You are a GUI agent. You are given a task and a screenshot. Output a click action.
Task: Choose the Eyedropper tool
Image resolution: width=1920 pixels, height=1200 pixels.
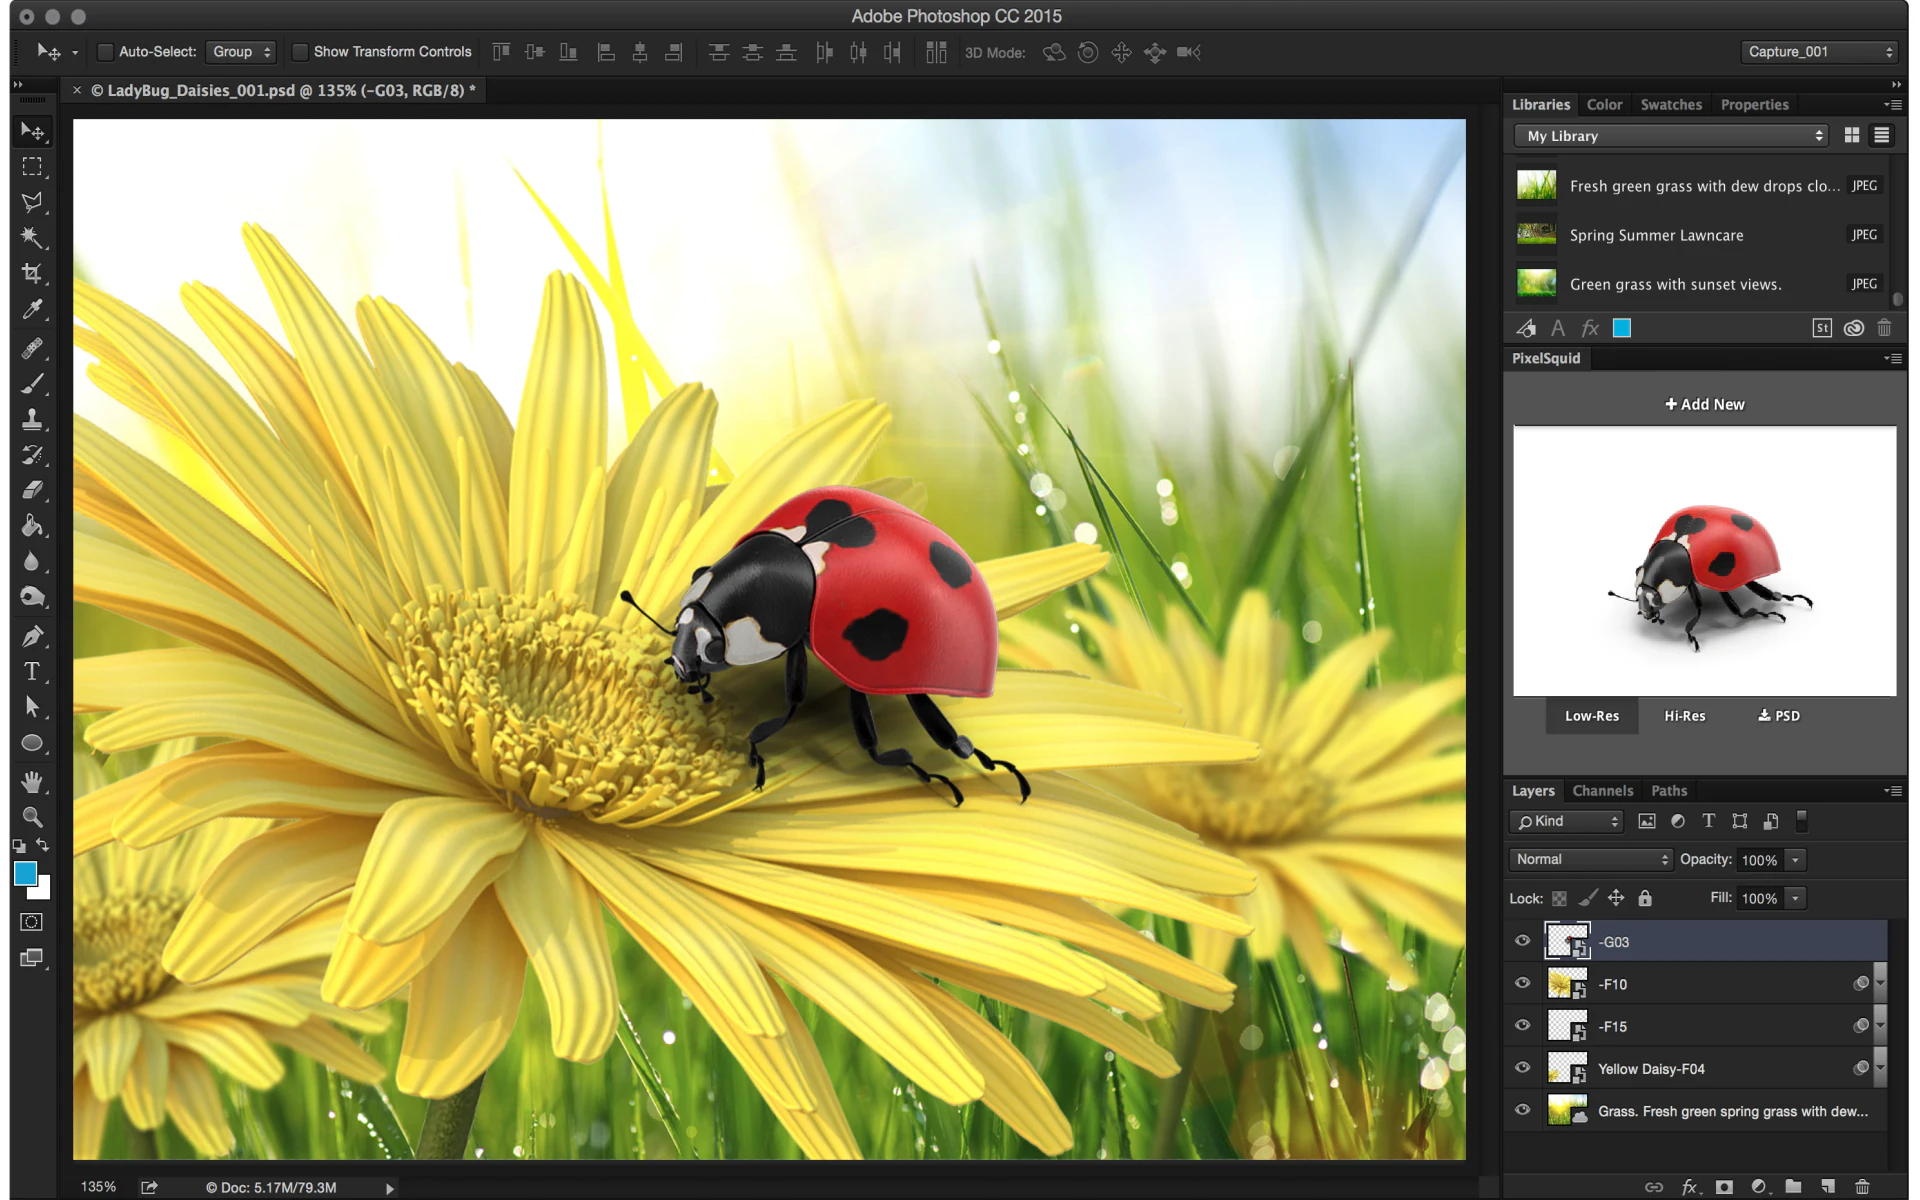pyautogui.click(x=32, y=309)
